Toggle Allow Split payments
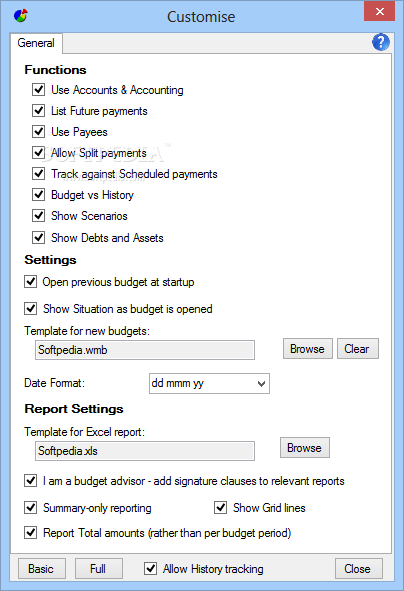 pos(38,153)
